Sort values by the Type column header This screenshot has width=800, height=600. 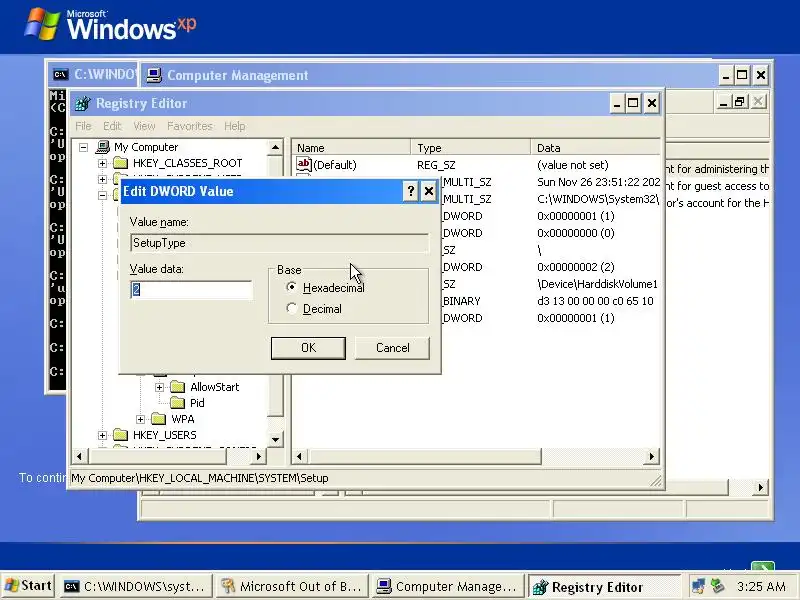point(471,148)
